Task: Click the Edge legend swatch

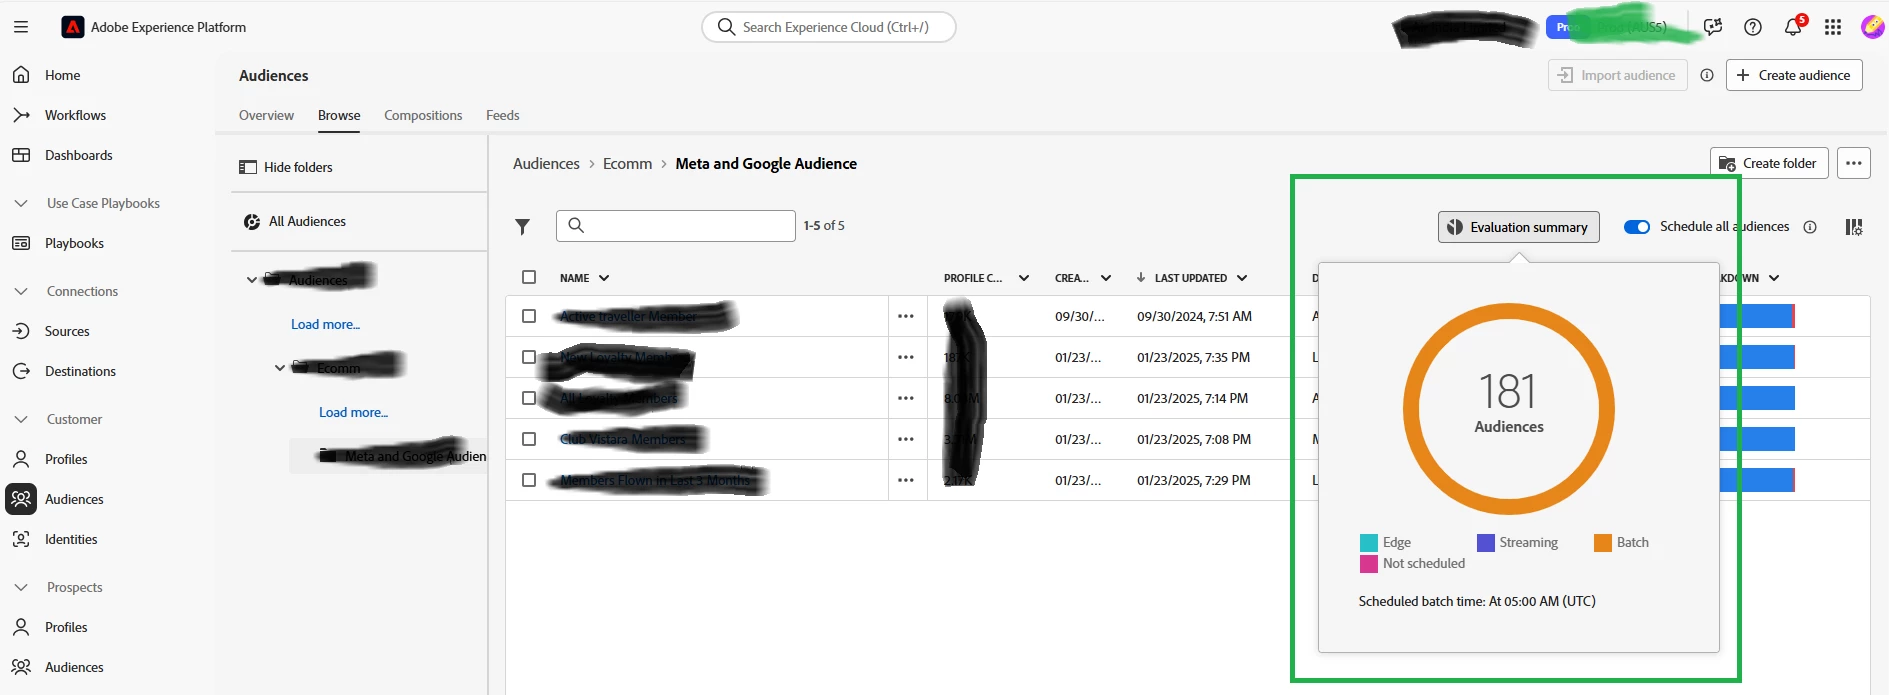Action: point(1369,543)
